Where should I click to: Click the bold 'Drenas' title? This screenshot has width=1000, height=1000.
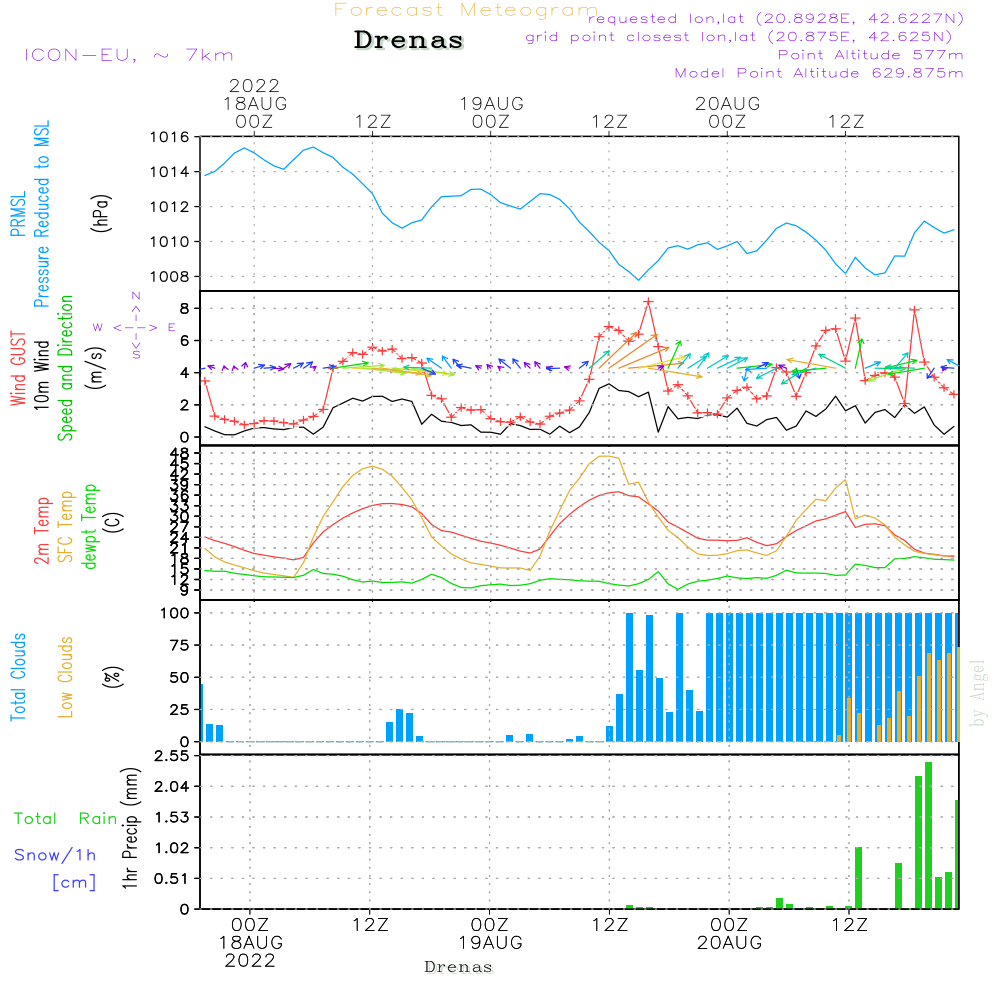[x=409, y=40]
